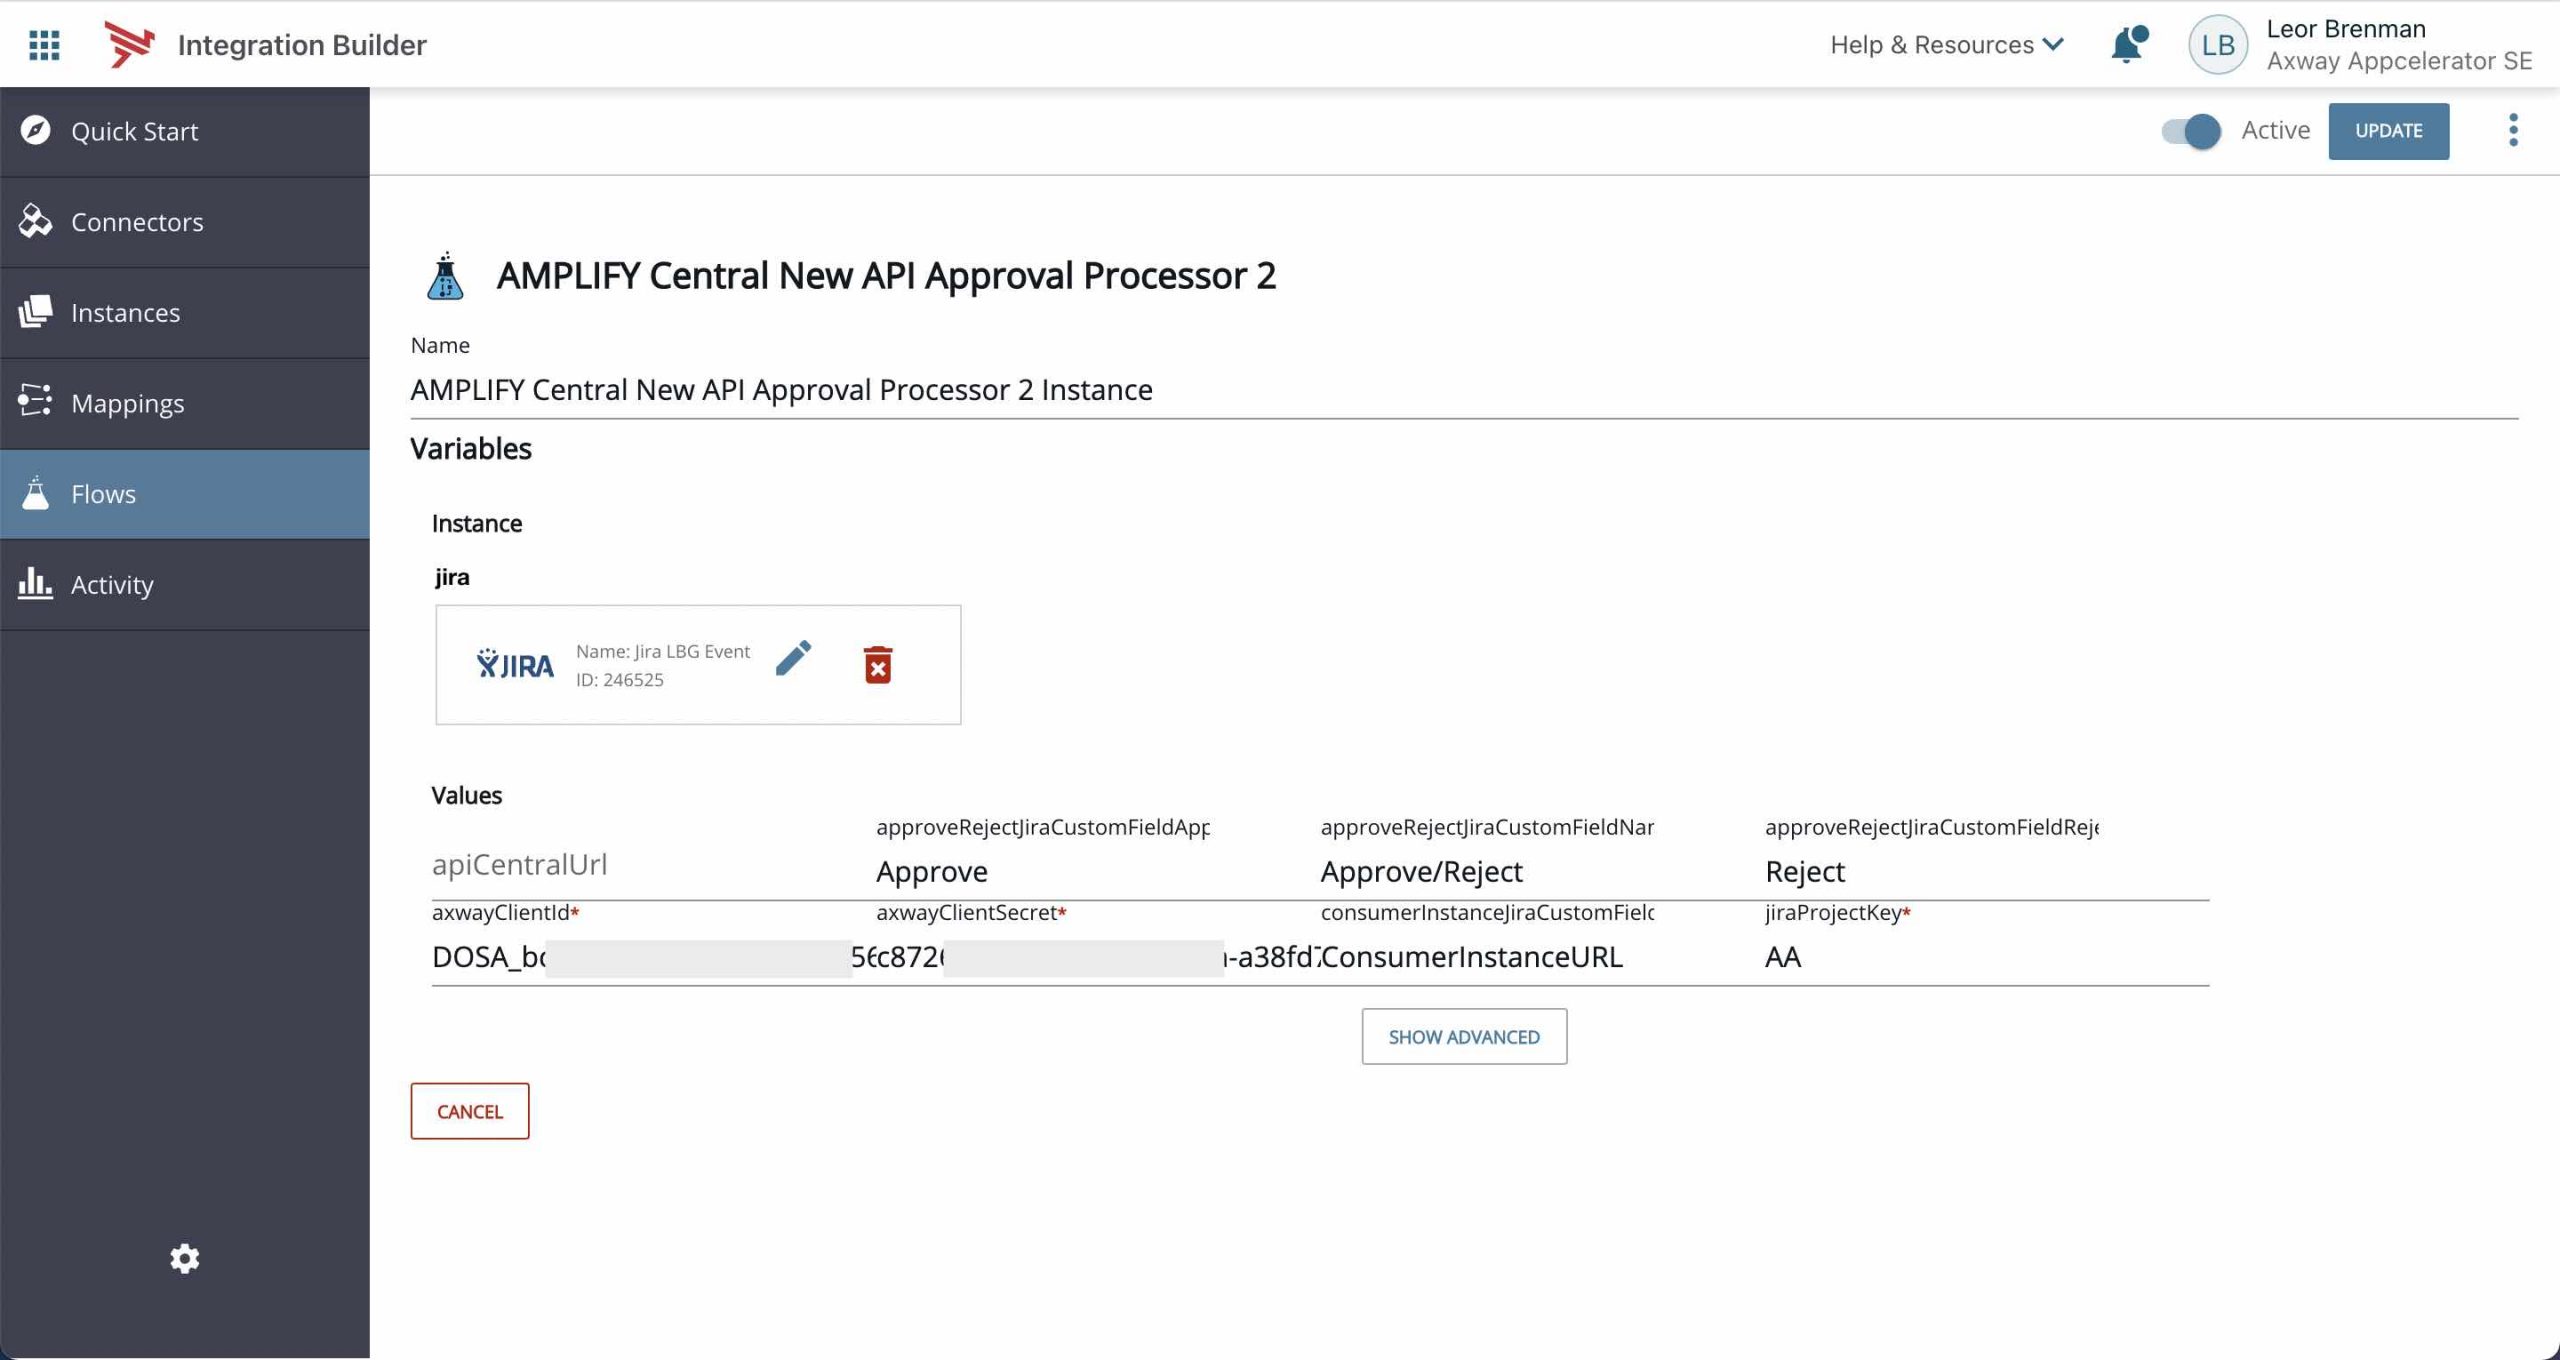Click the Axway logo icon
This screenshot has height=1360, width=2560.
coord(130,45)
